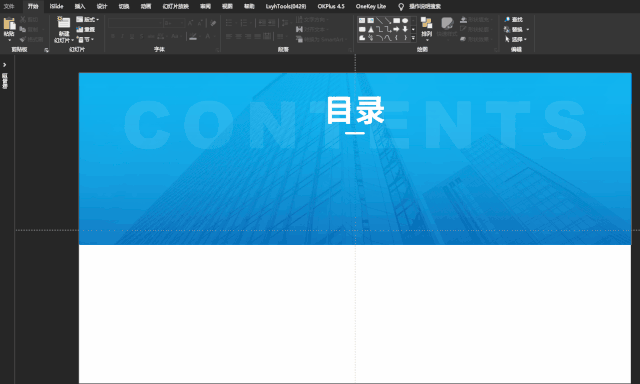Select the Text Box shape in gallery

point(362,20)
